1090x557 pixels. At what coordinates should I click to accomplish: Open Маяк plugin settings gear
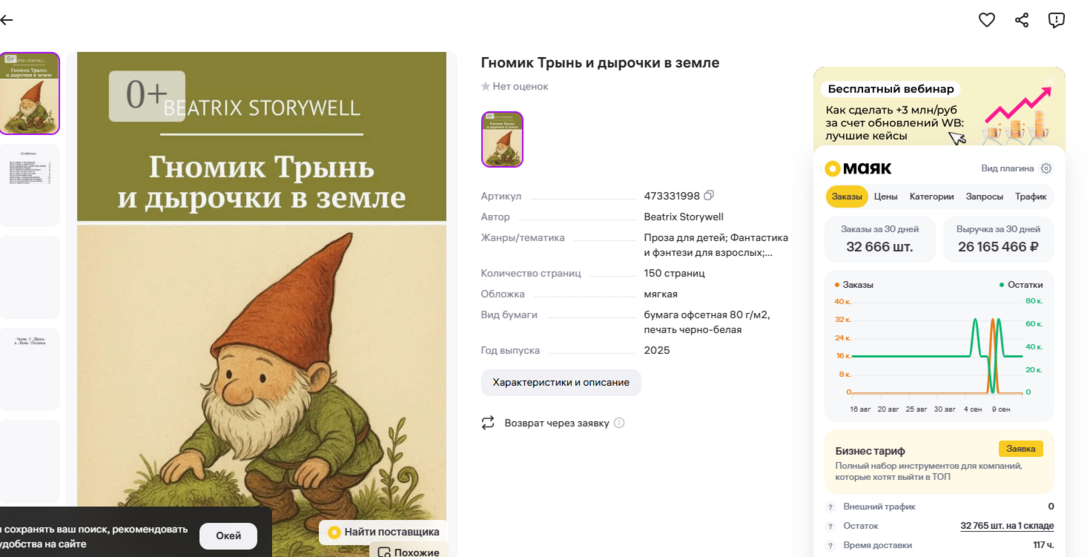click(1046, 169)
